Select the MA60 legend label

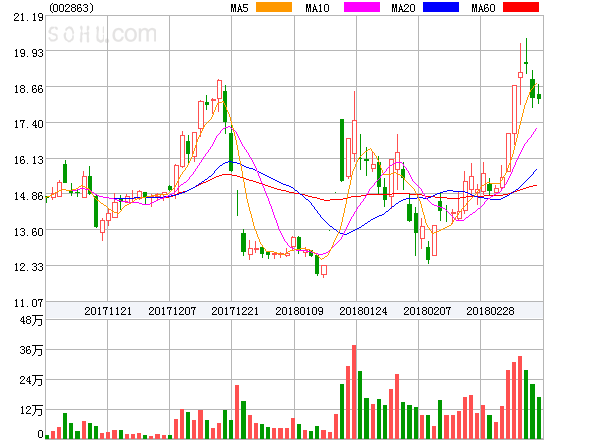click(x=483, y=8)
